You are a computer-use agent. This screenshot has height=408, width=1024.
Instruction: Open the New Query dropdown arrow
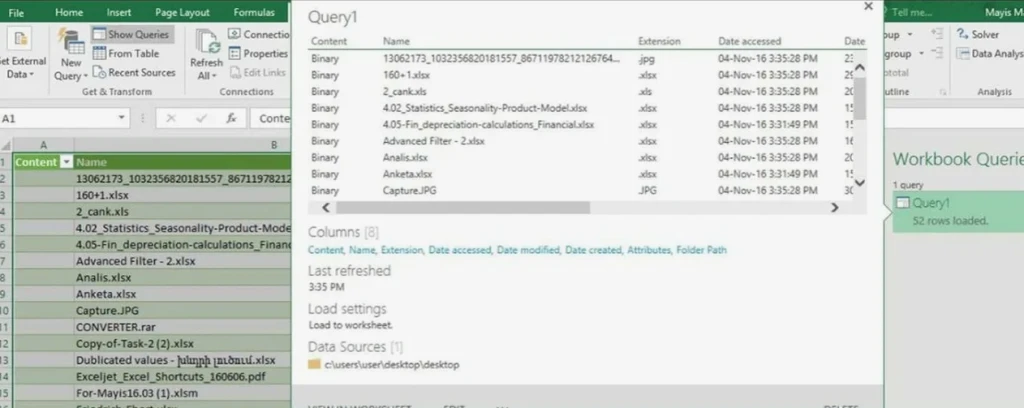click(85, 76)
